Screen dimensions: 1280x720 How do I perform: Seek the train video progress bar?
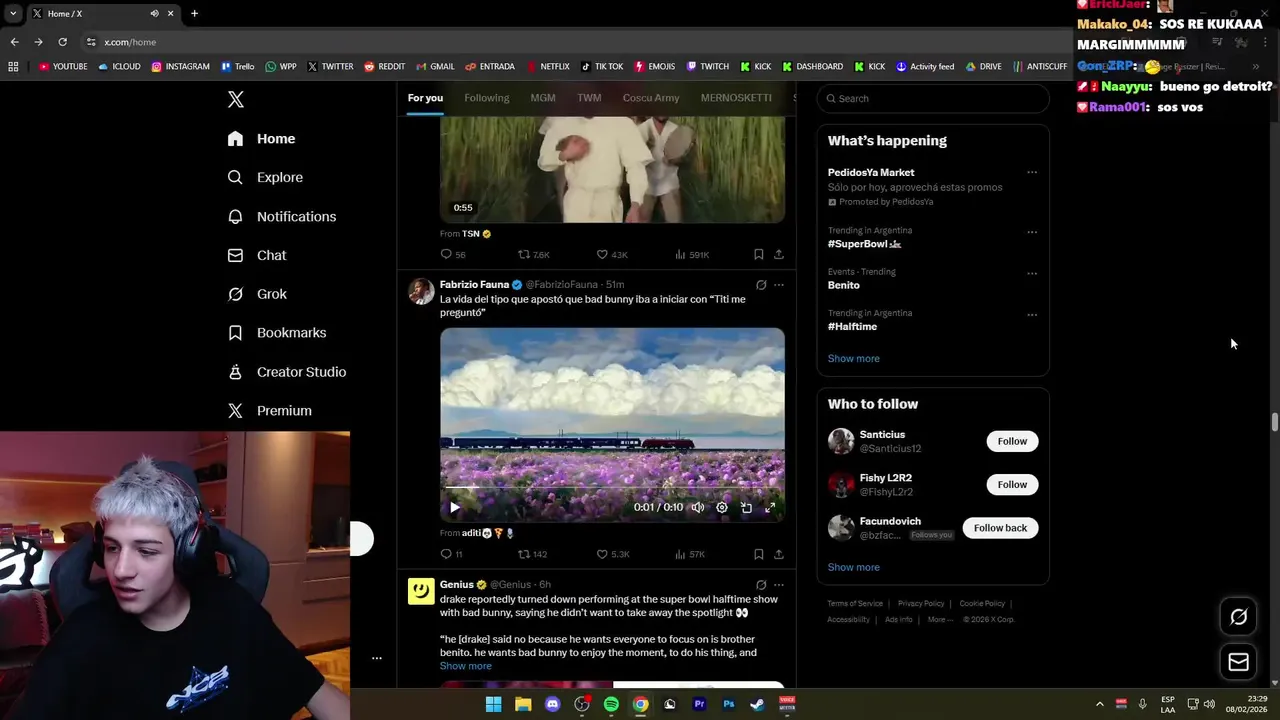point(612,488)
